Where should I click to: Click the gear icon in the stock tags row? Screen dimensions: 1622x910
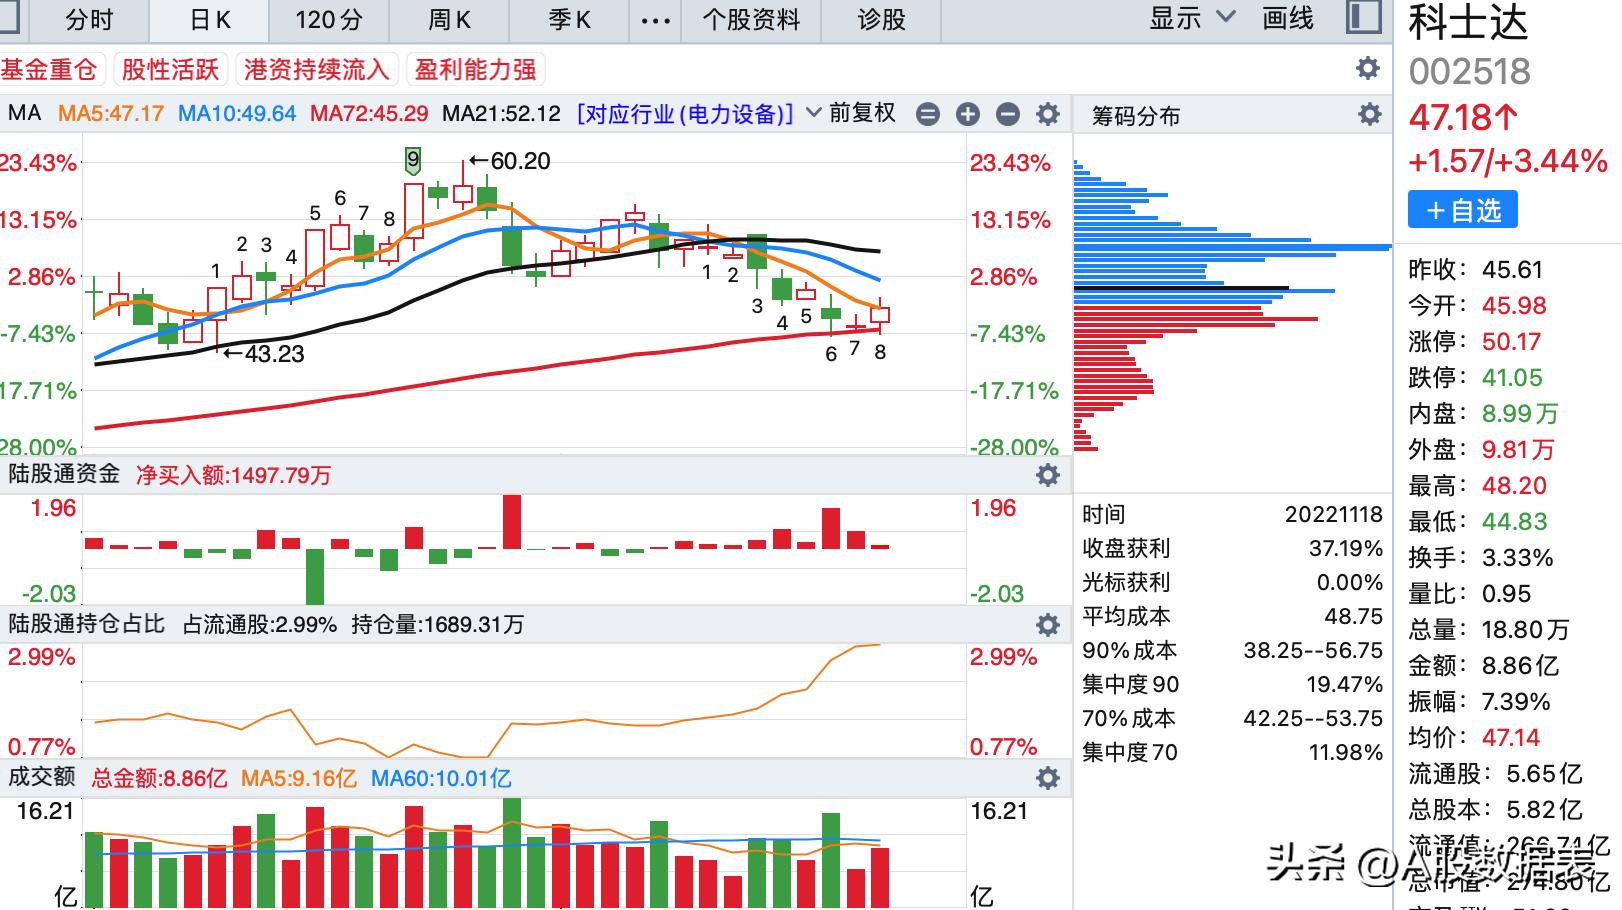[1367, 68]
